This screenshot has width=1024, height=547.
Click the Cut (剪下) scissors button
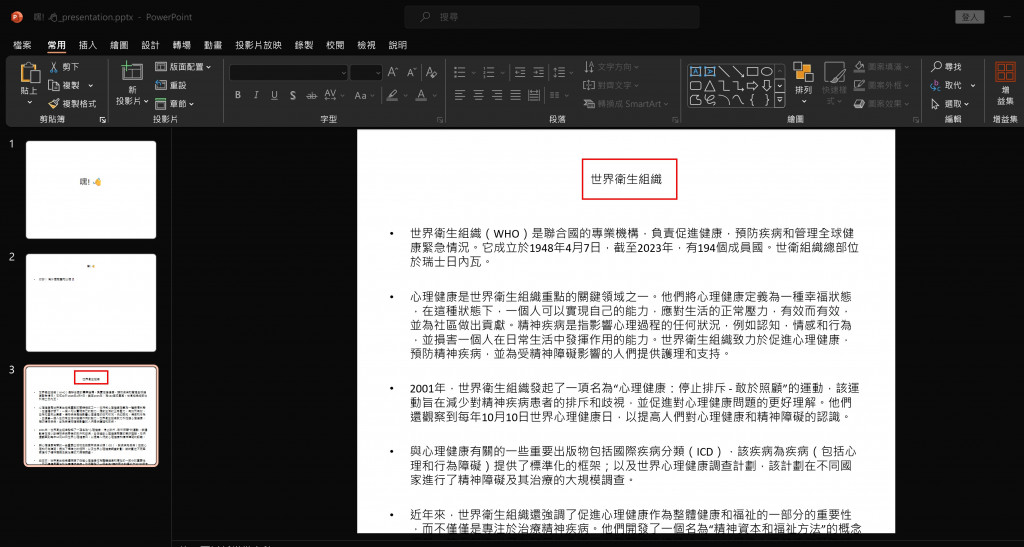click(x=64, y=67)
